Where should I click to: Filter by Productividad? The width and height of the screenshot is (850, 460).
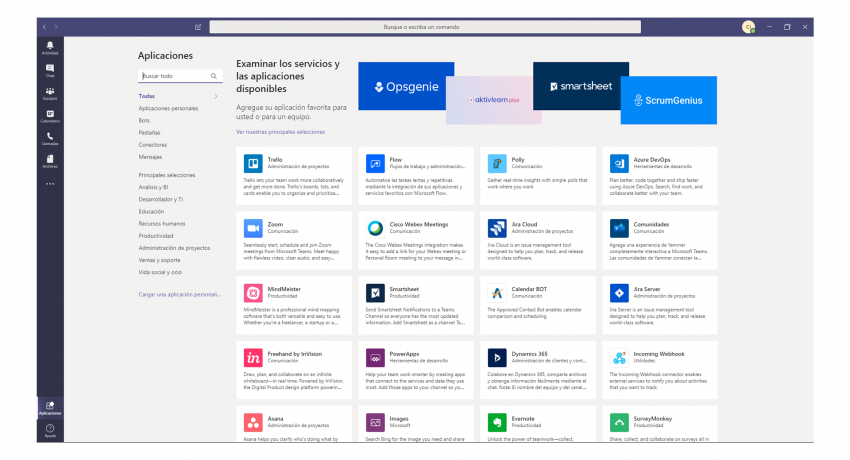156,236
